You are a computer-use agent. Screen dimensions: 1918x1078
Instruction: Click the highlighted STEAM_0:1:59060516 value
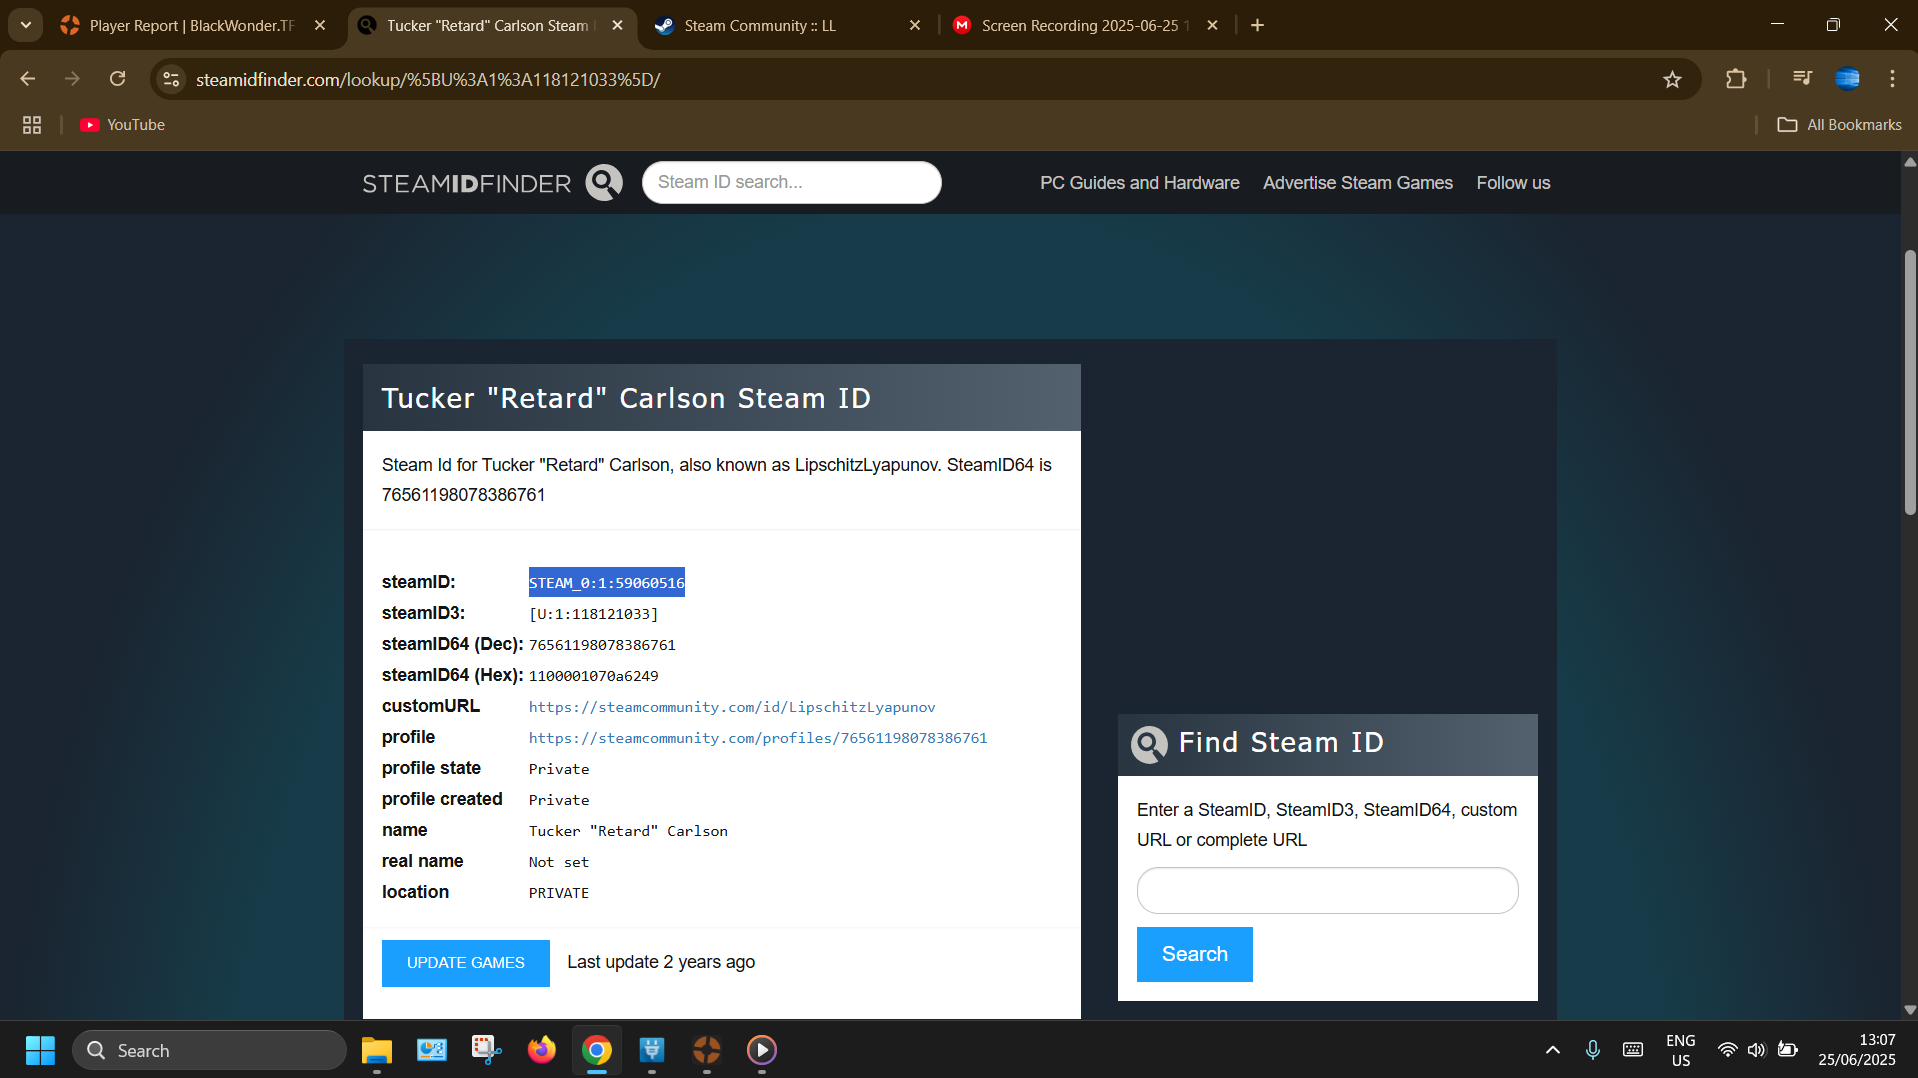click(606, 582)
